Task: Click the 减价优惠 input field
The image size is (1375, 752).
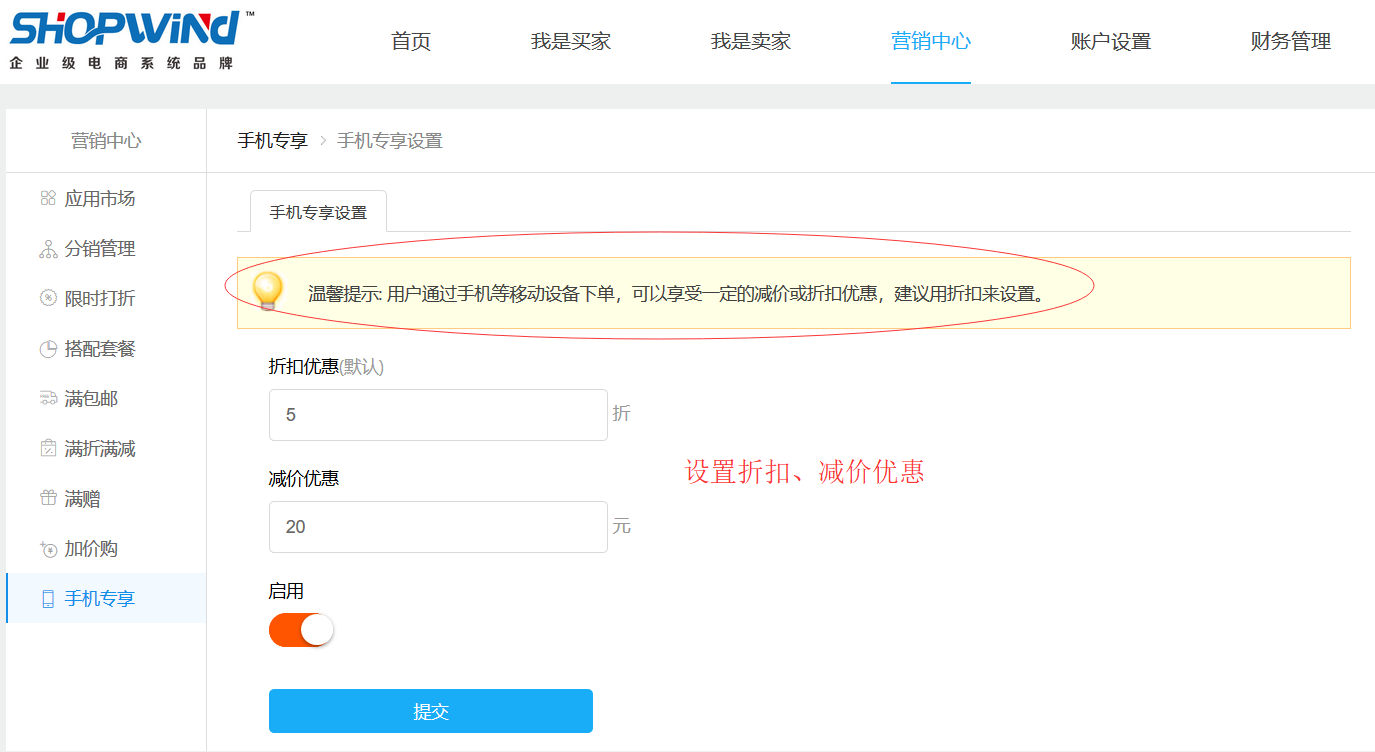Action: tap(438, 526)
